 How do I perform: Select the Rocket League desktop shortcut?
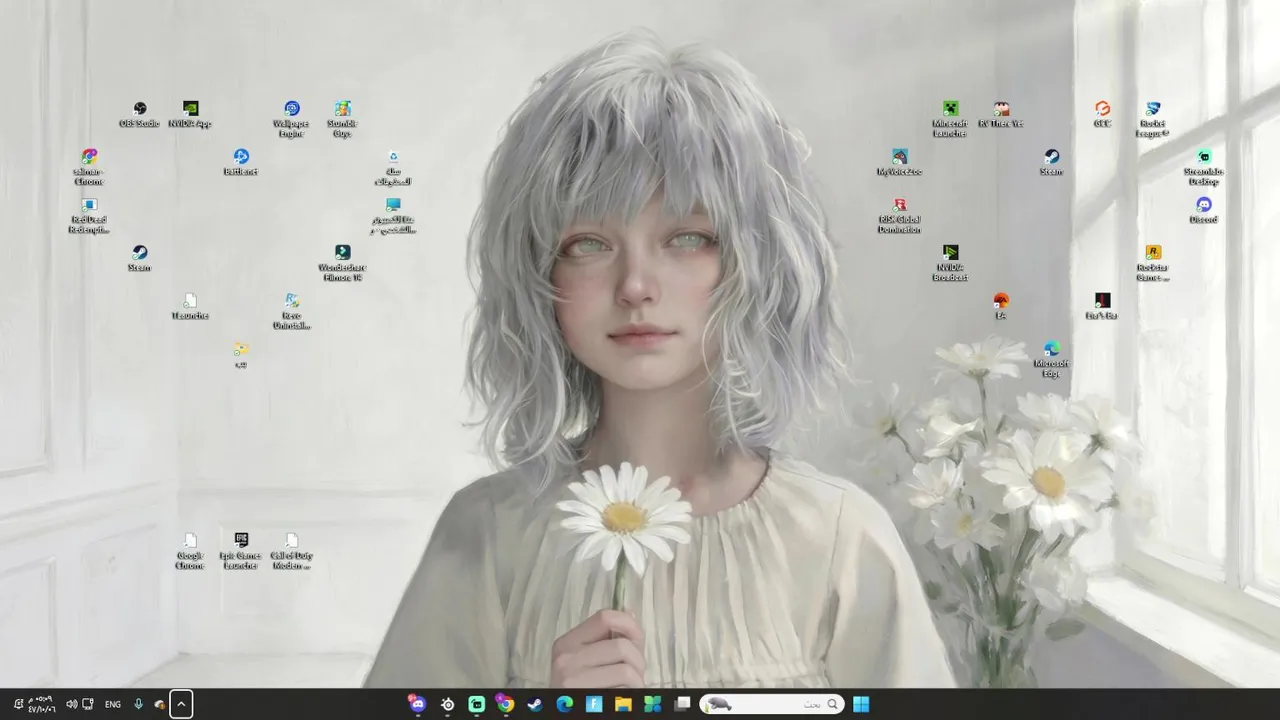pyautogui.click(x=1153, y=119)
